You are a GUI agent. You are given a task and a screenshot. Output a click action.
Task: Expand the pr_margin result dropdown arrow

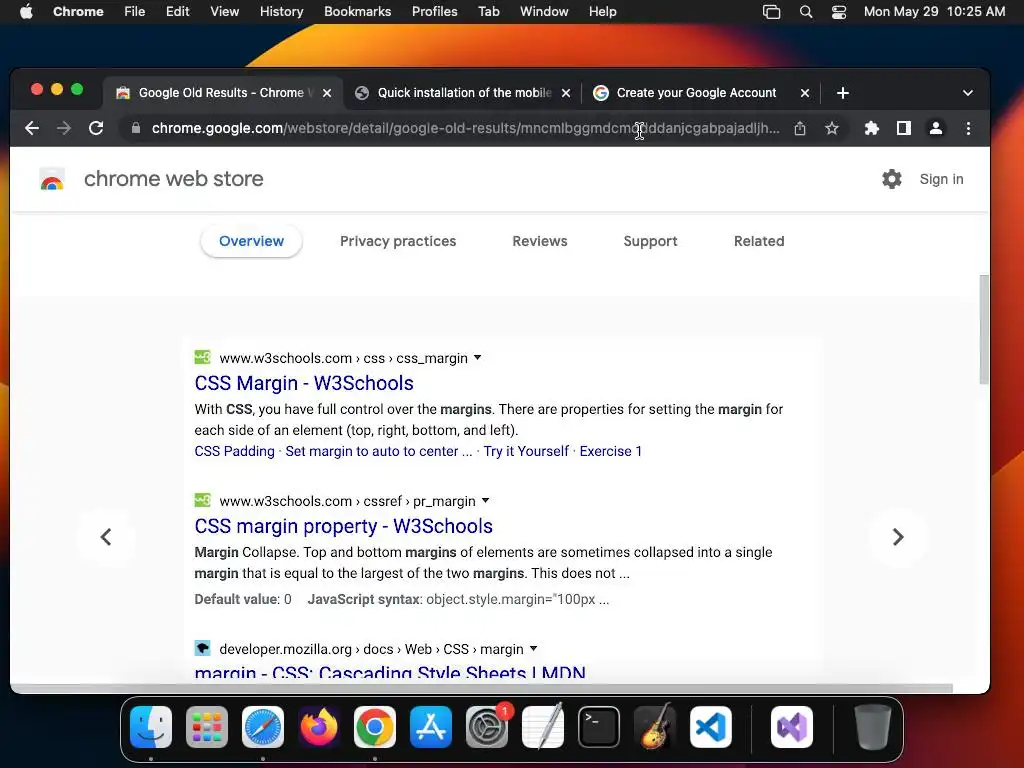click(485, 501)
